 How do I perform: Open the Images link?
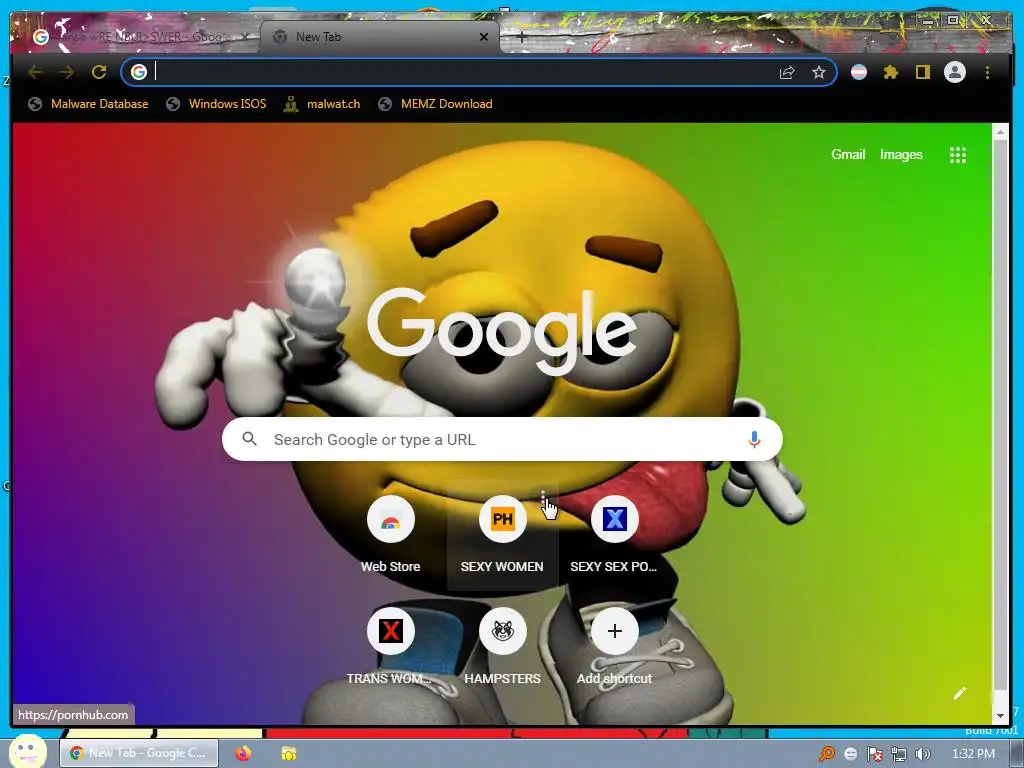pyautogui.click(x=901, y=155)
